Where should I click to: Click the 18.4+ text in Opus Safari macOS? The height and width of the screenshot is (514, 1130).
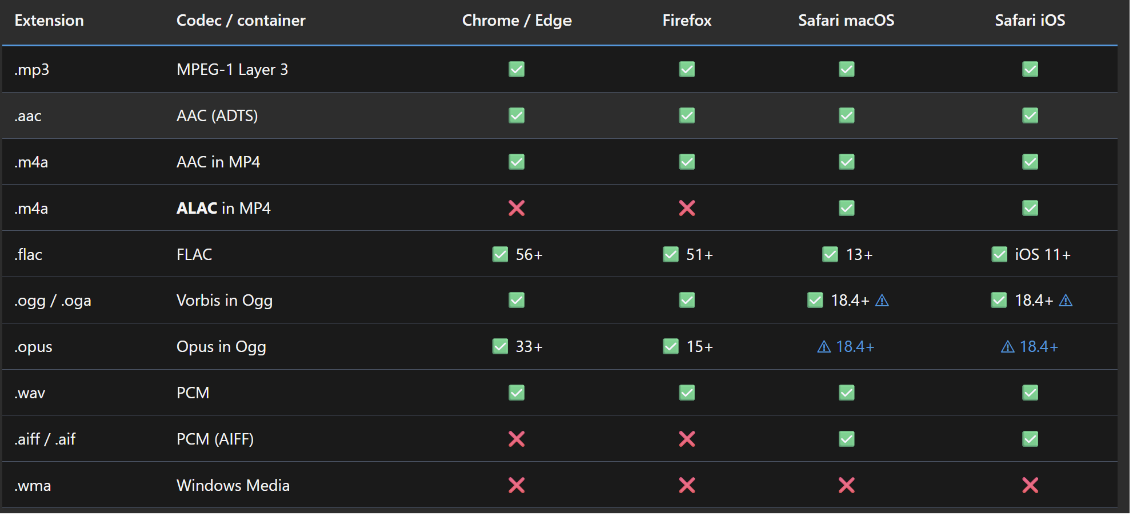(x=855, y=347)
